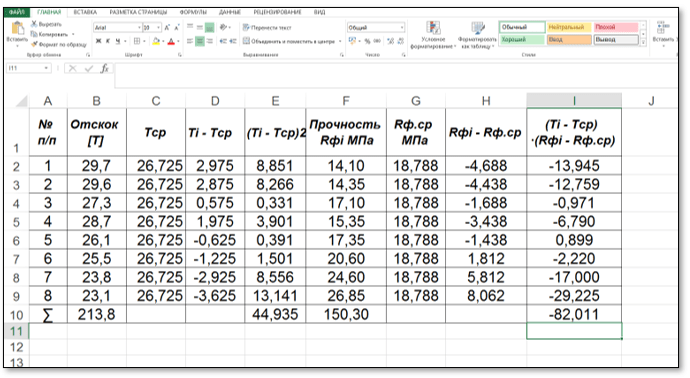690x378 pixels.
Task: Apply the Ввод cell style
Action: [x=569, y=40]
